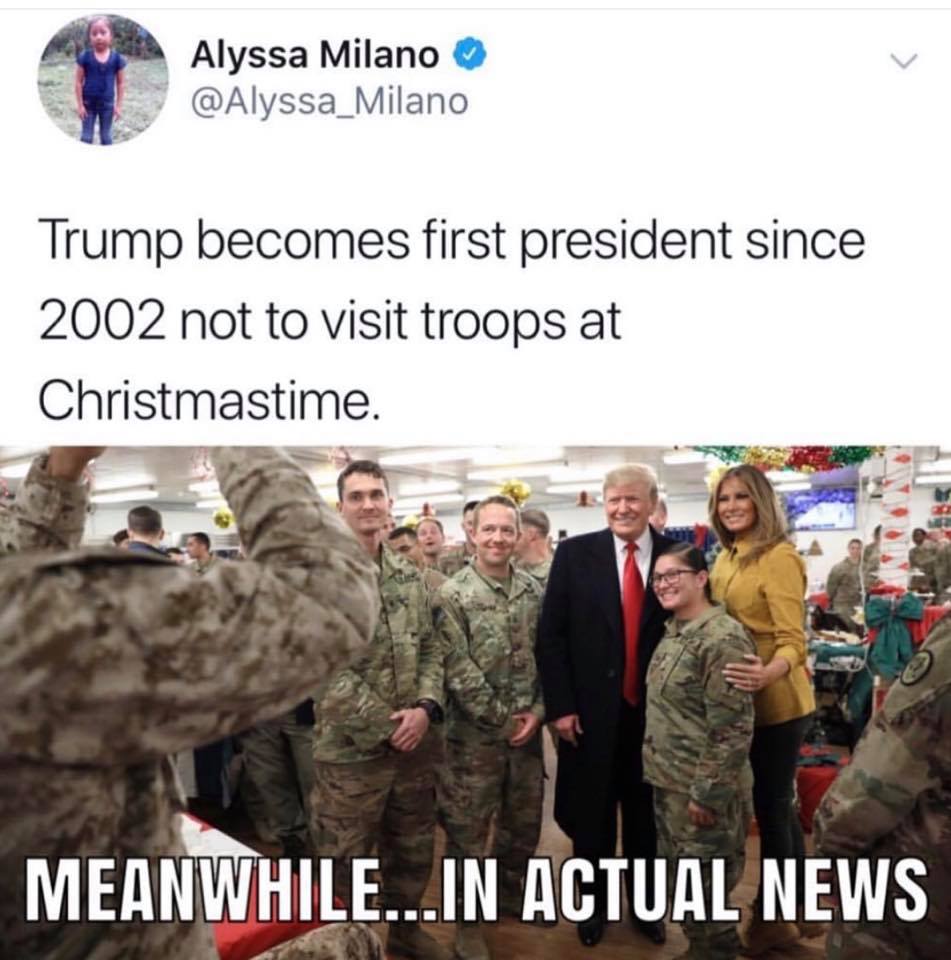Image resolution: width=951 pixels, height=960 pixels.
Task: Click the TV screen in the background
Action: pos(821,509)
